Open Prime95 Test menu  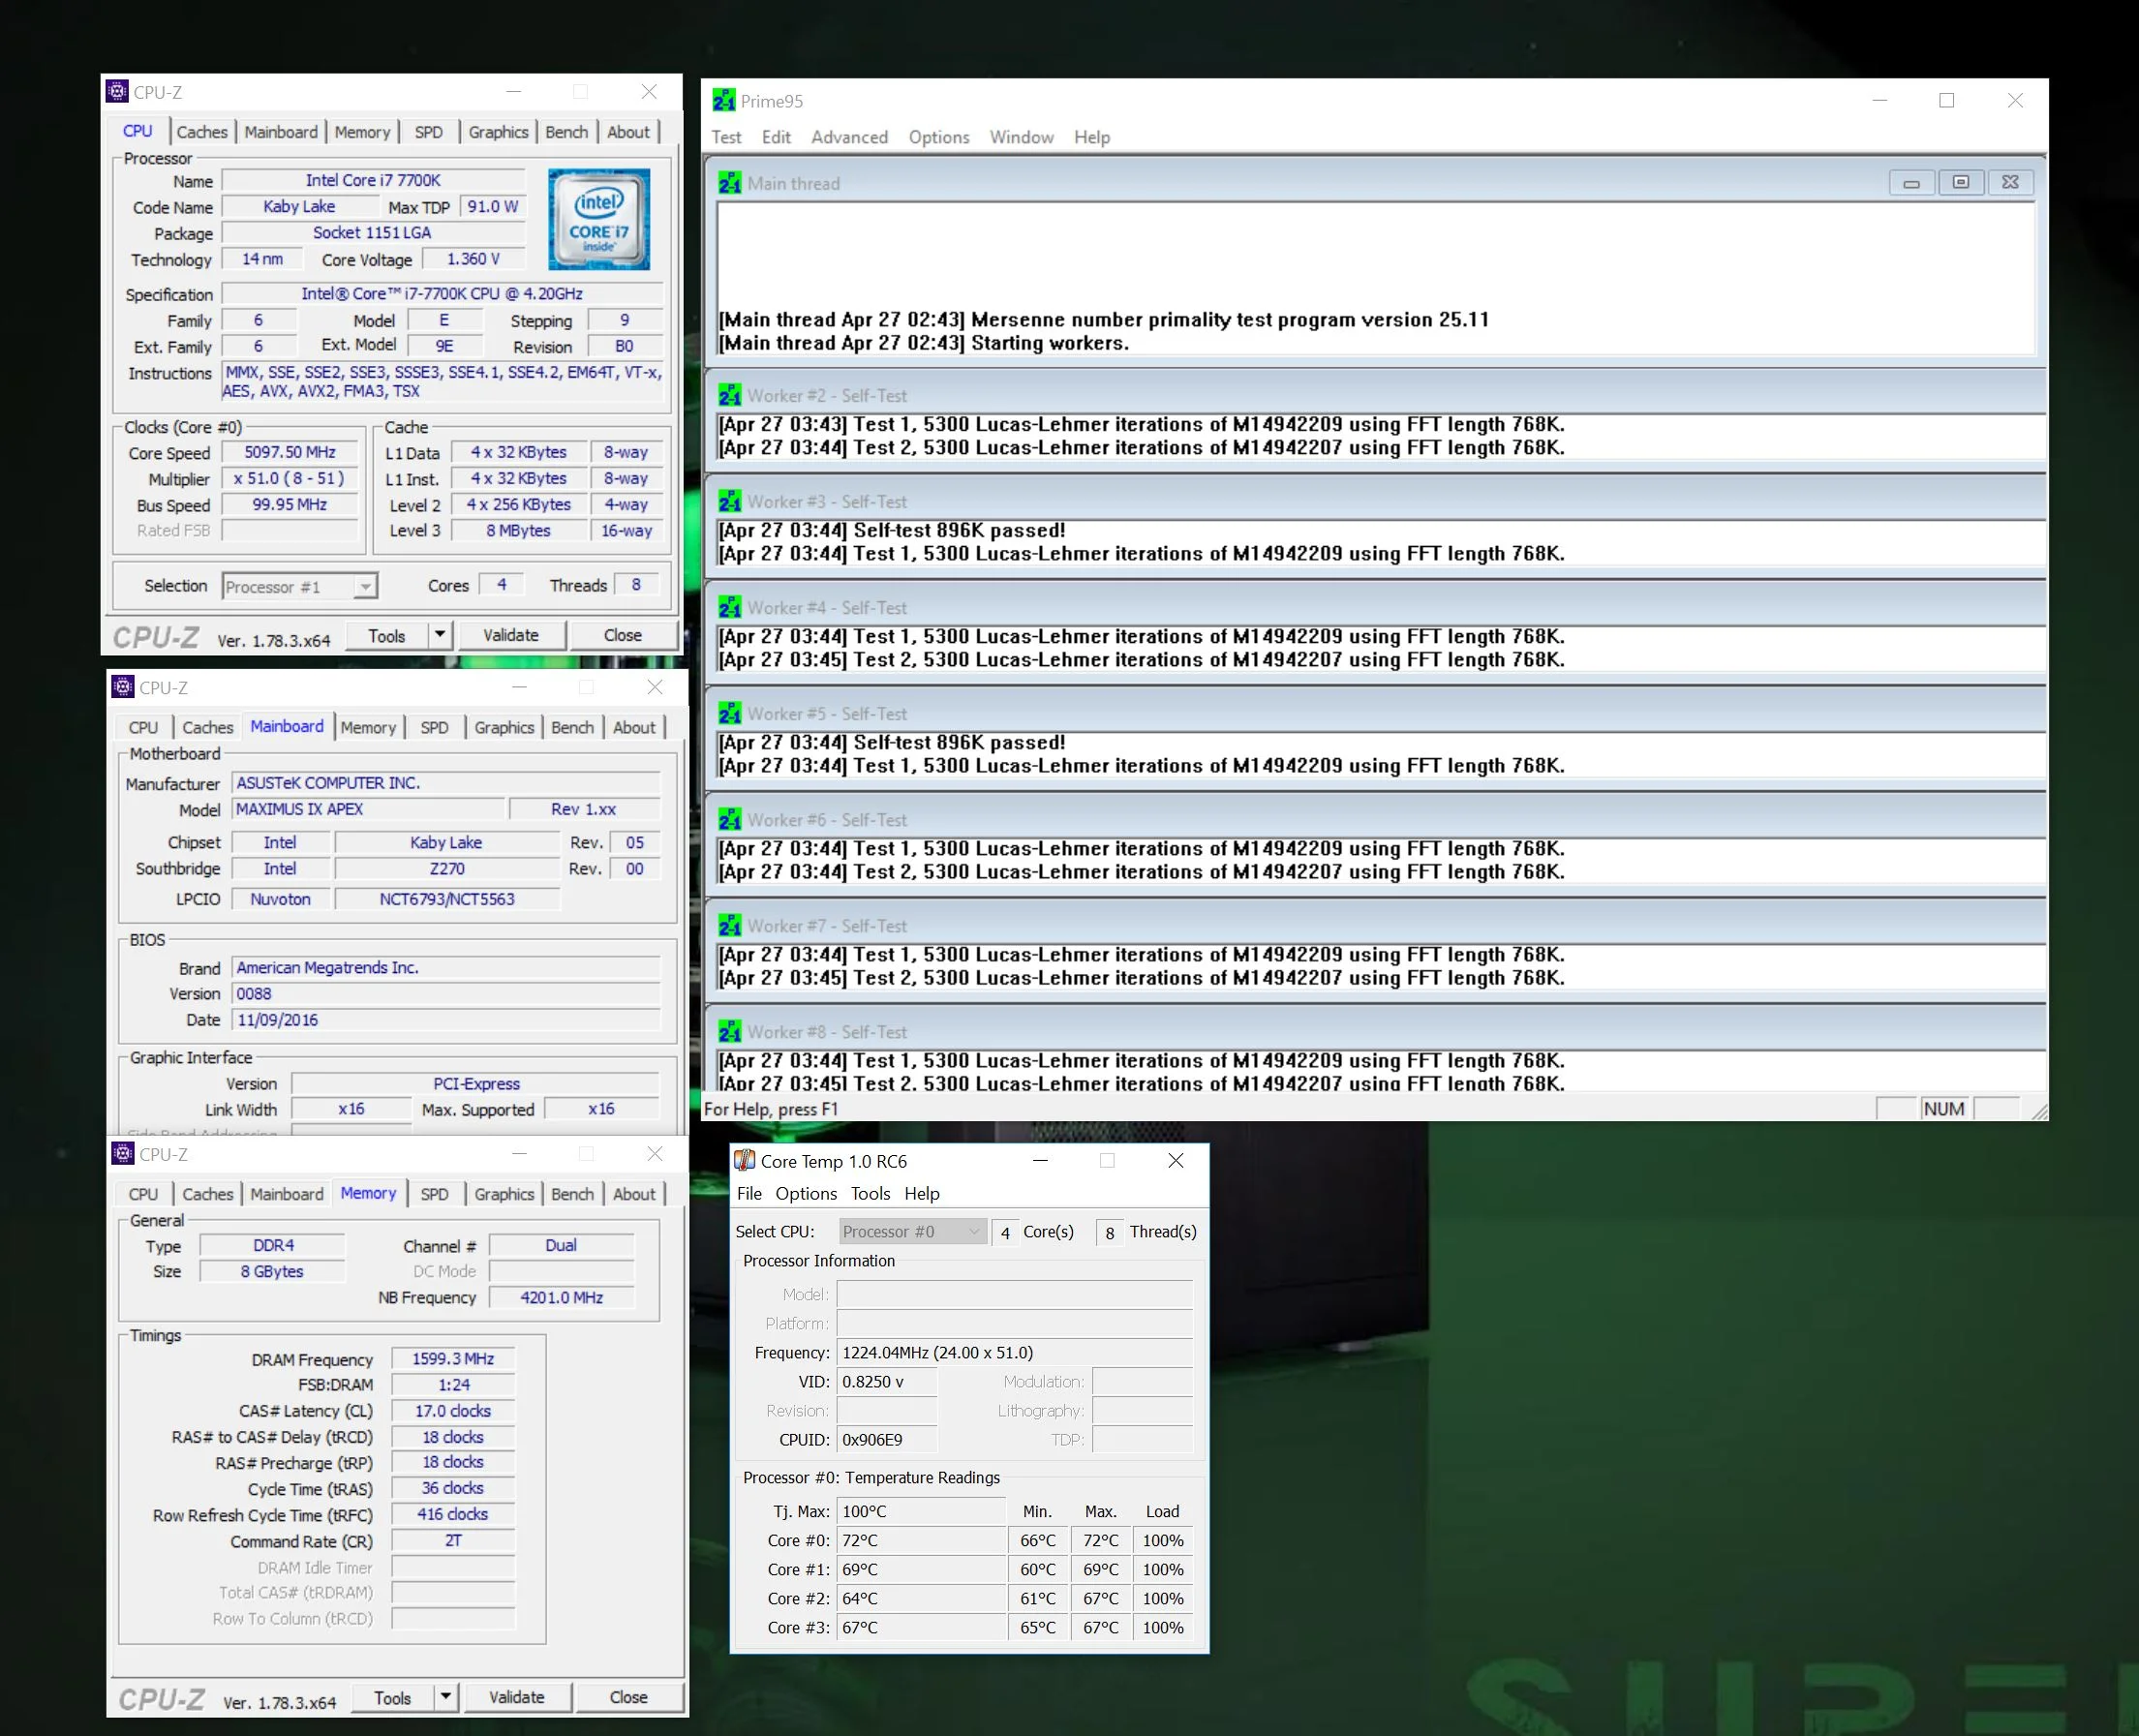pos(726,137)
